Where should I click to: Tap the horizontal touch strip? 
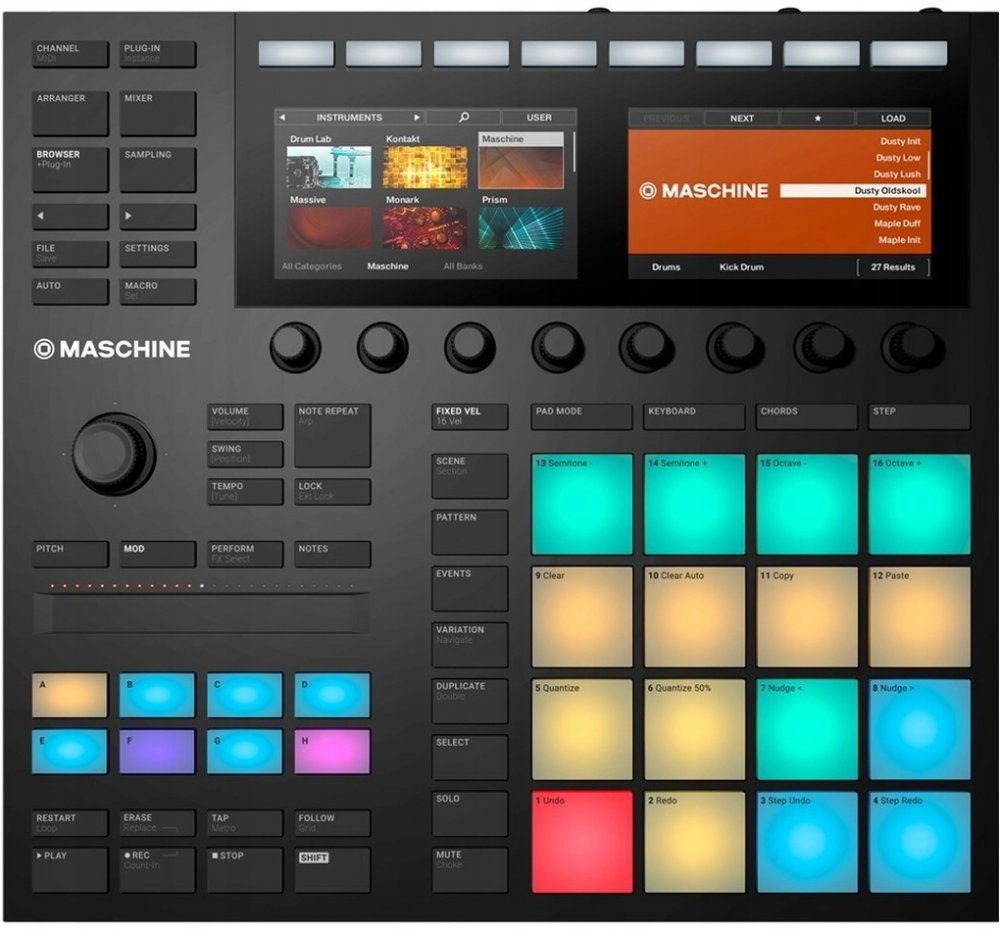tap(201, 612)
